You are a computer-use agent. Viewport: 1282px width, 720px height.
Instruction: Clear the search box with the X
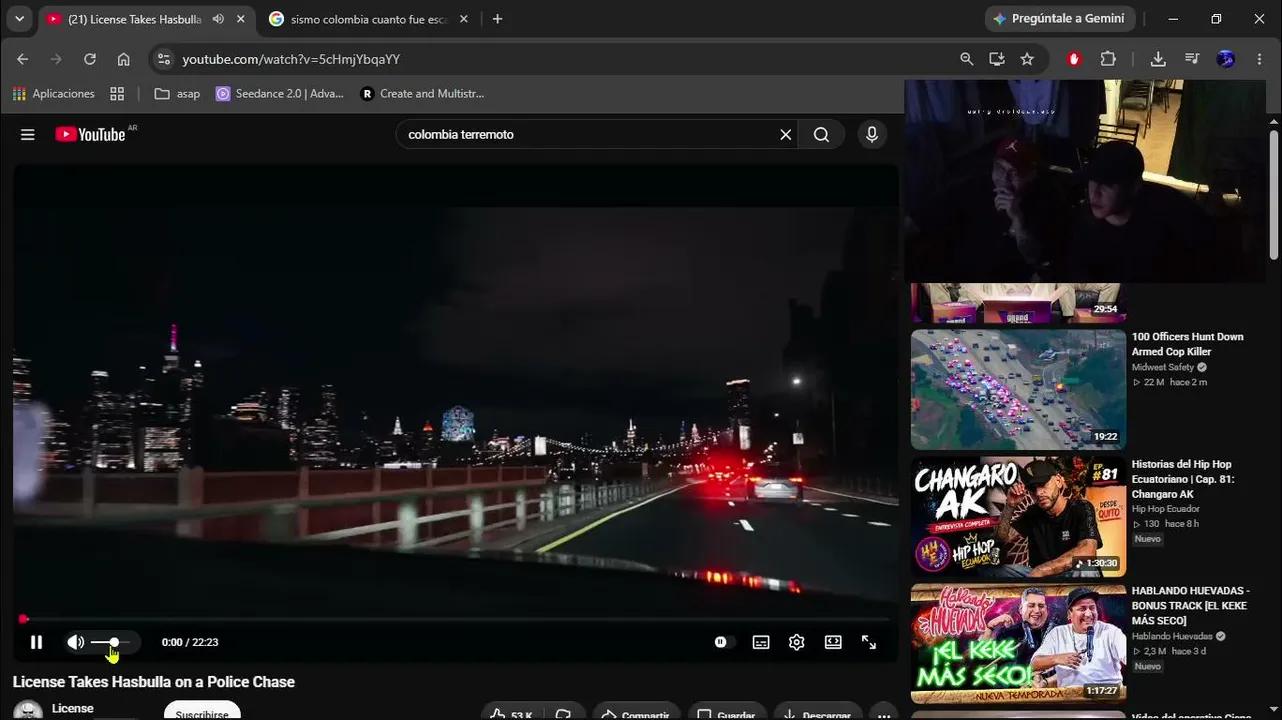(786, 134)
